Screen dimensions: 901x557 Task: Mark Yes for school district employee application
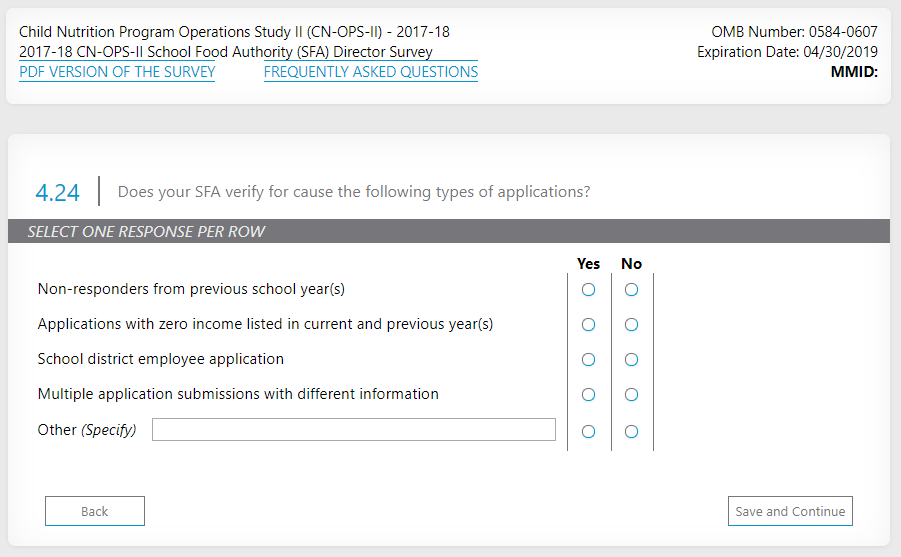(x=588, y=360)
